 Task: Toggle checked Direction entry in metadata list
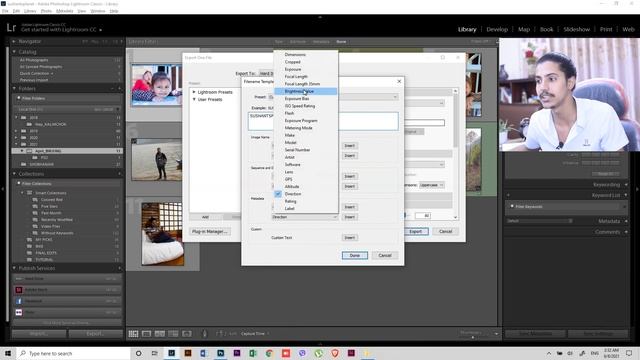[305, 194]
